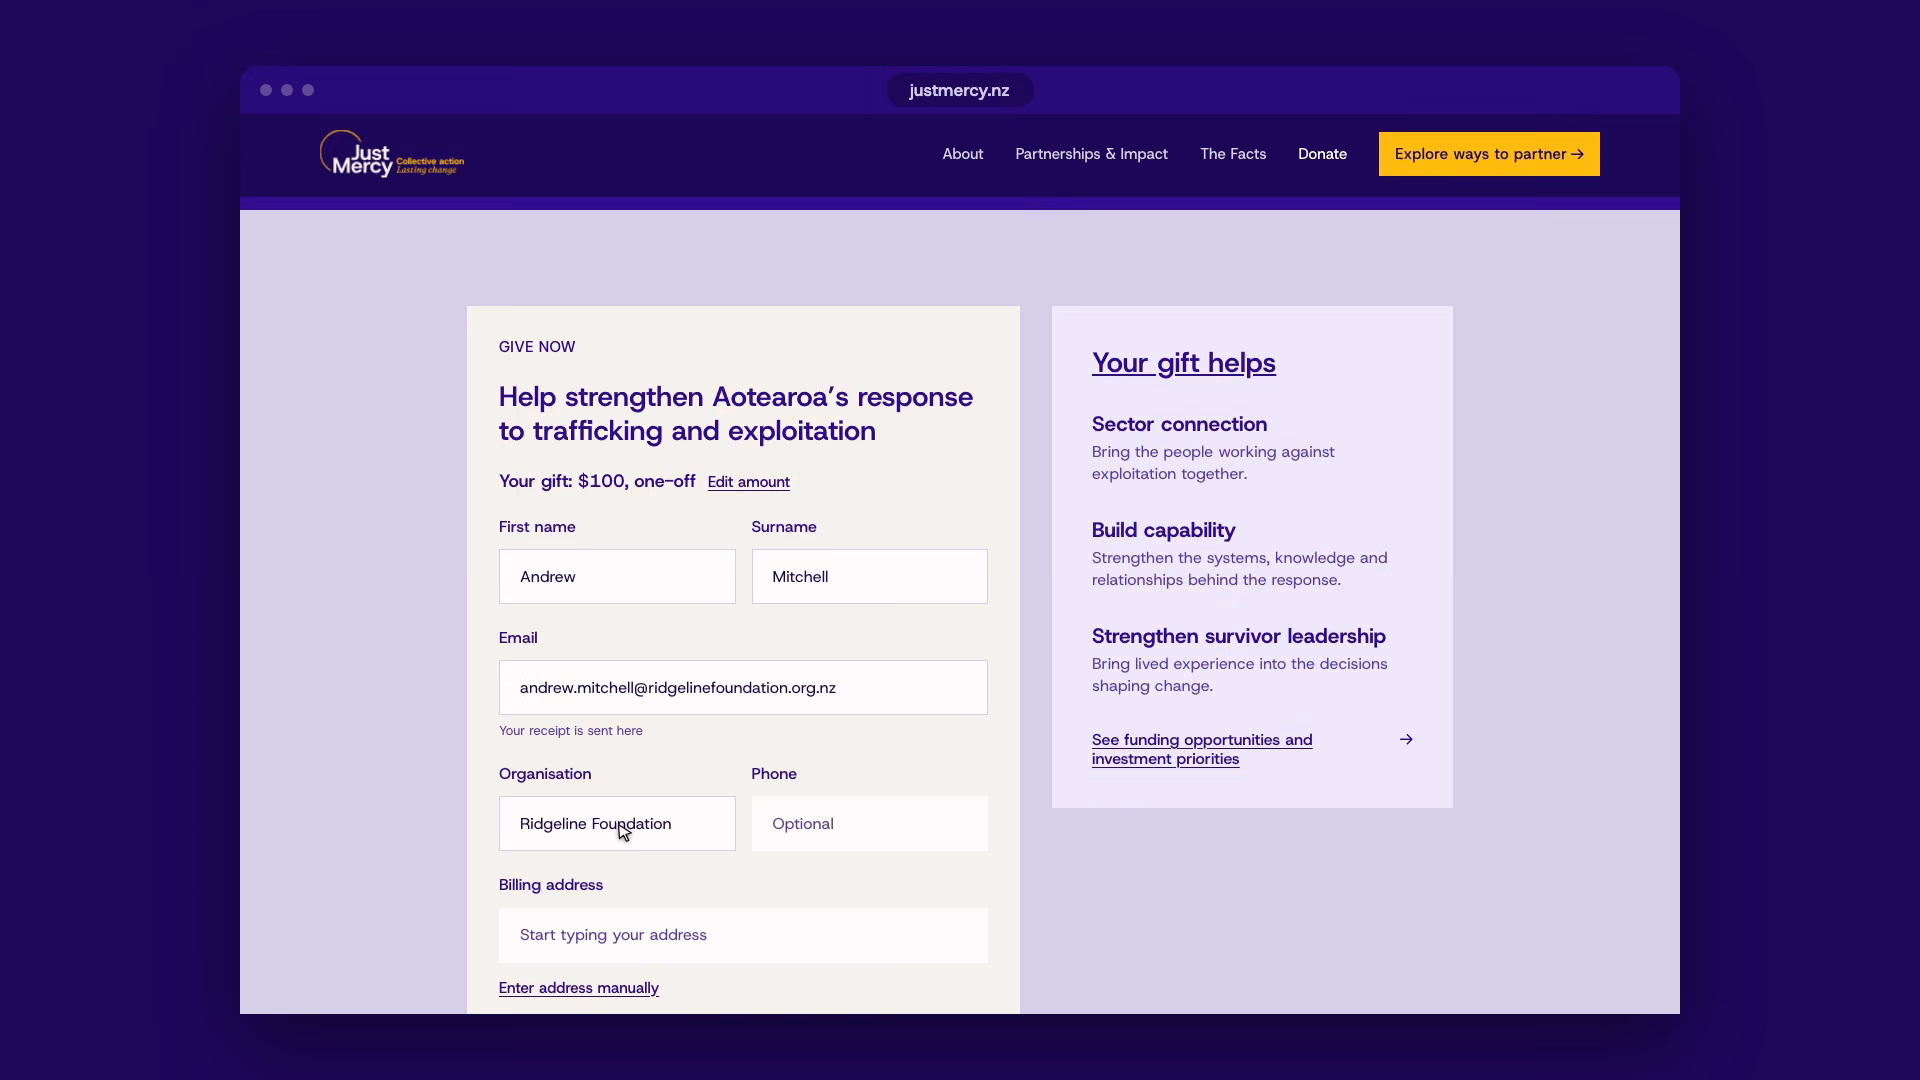This screenshot has height=1080, width=1920.
Task: Click the 'Your receipt is sent here' hint
Action: point(570,731)
